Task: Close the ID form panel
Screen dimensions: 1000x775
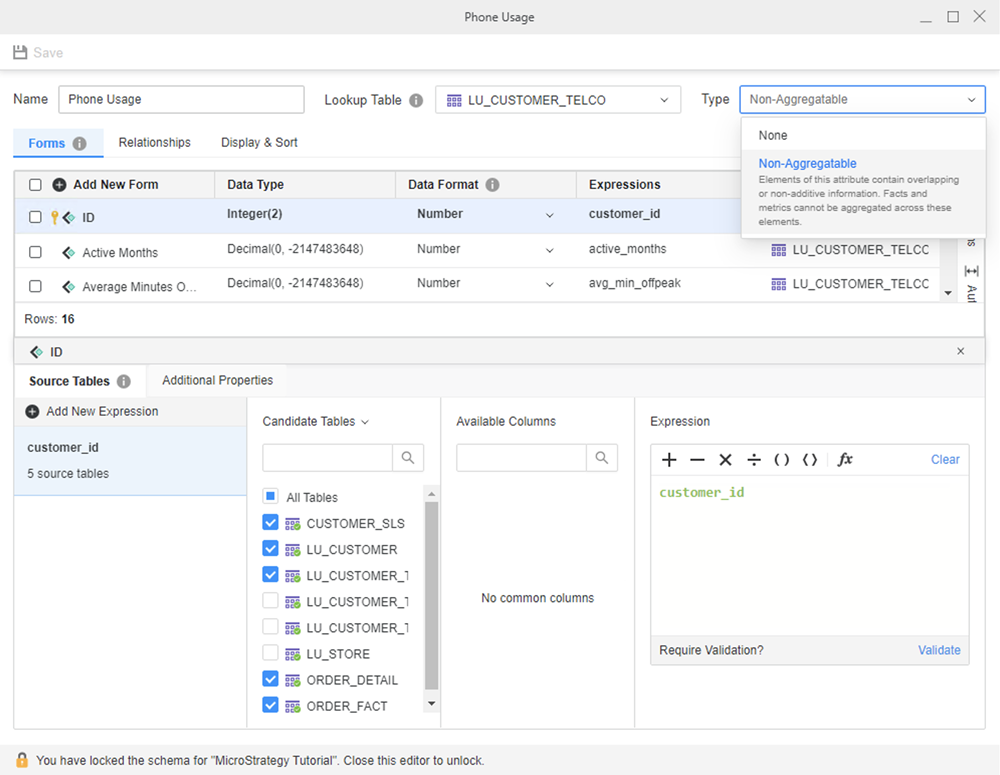Action: [x=961, y=351]
